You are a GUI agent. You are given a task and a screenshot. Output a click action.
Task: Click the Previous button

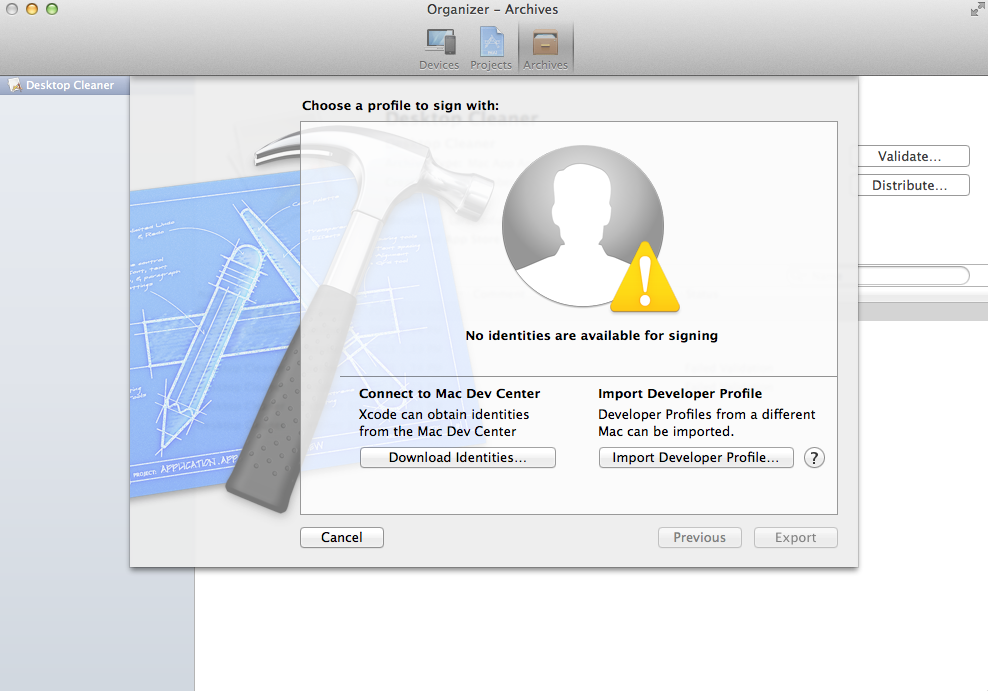click(x=699, y=537)
